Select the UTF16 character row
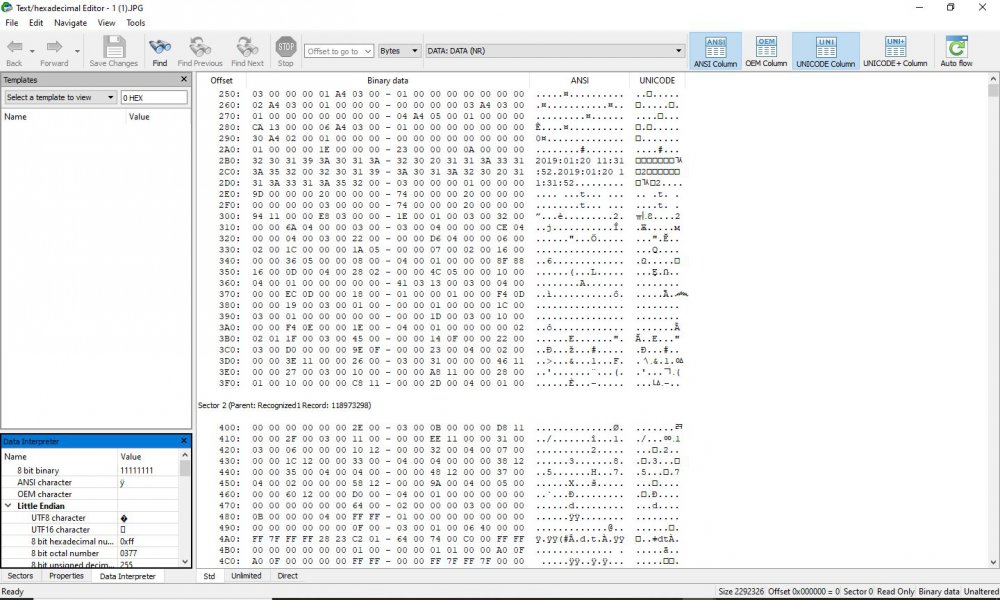The height and width of the screenshot is (600, 1000). (91, 529)
